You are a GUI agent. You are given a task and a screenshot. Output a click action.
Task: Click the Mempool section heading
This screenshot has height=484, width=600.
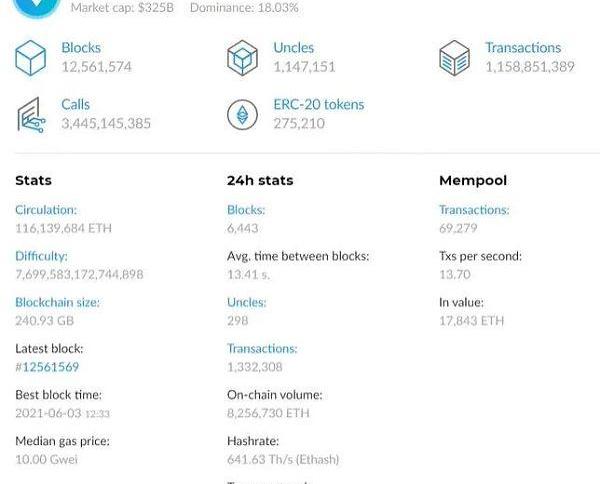point(473,181)
